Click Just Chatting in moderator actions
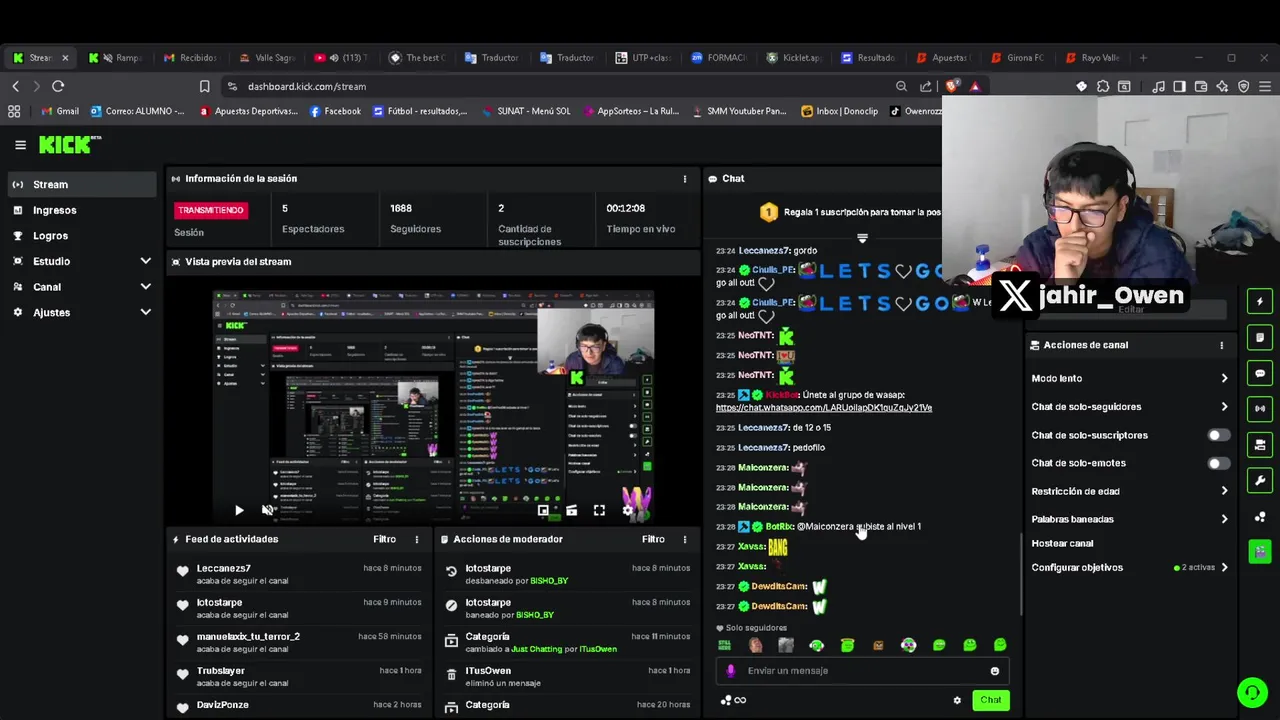The image size is (1280, 720). point(538,649)
